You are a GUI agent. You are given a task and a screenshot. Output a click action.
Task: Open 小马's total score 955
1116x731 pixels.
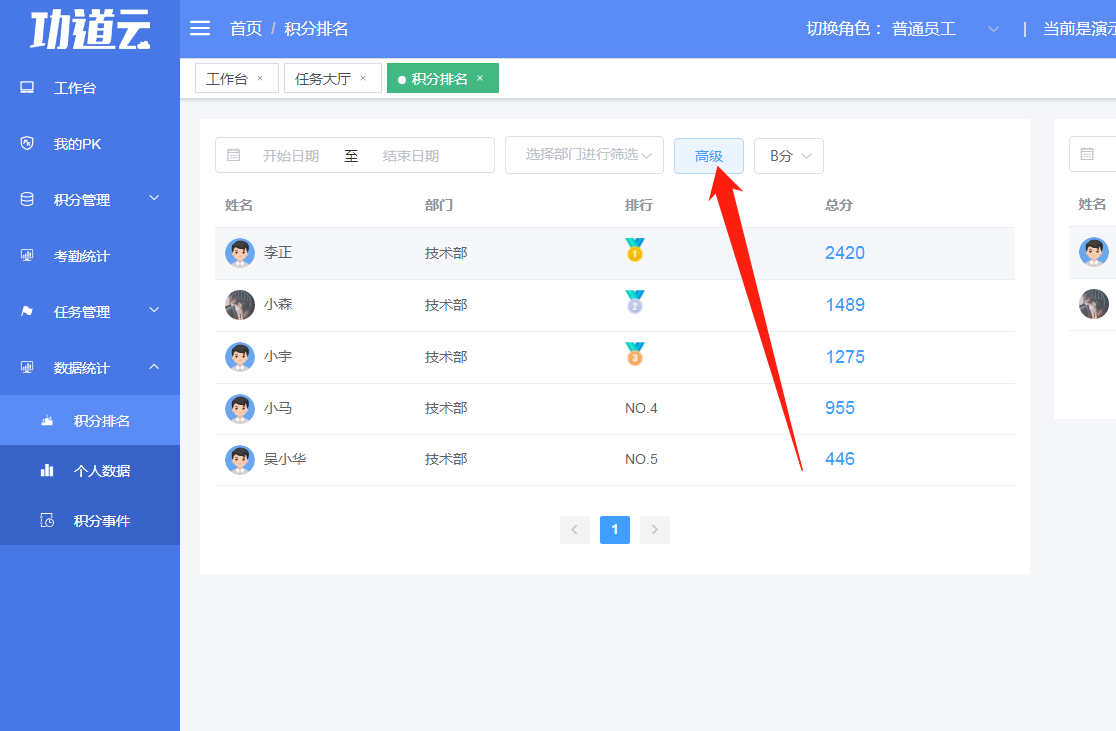(840, 408)
